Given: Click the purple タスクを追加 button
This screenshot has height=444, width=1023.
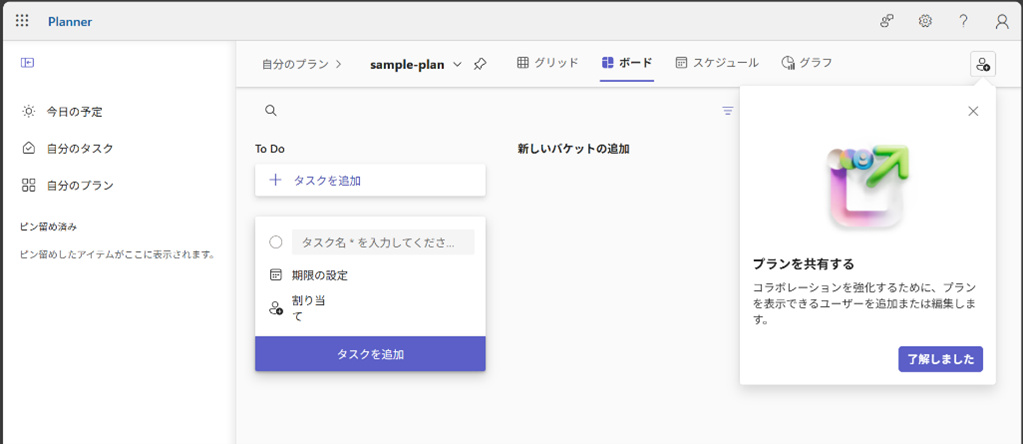Looking at the screenshot, I should pos(370,354).
